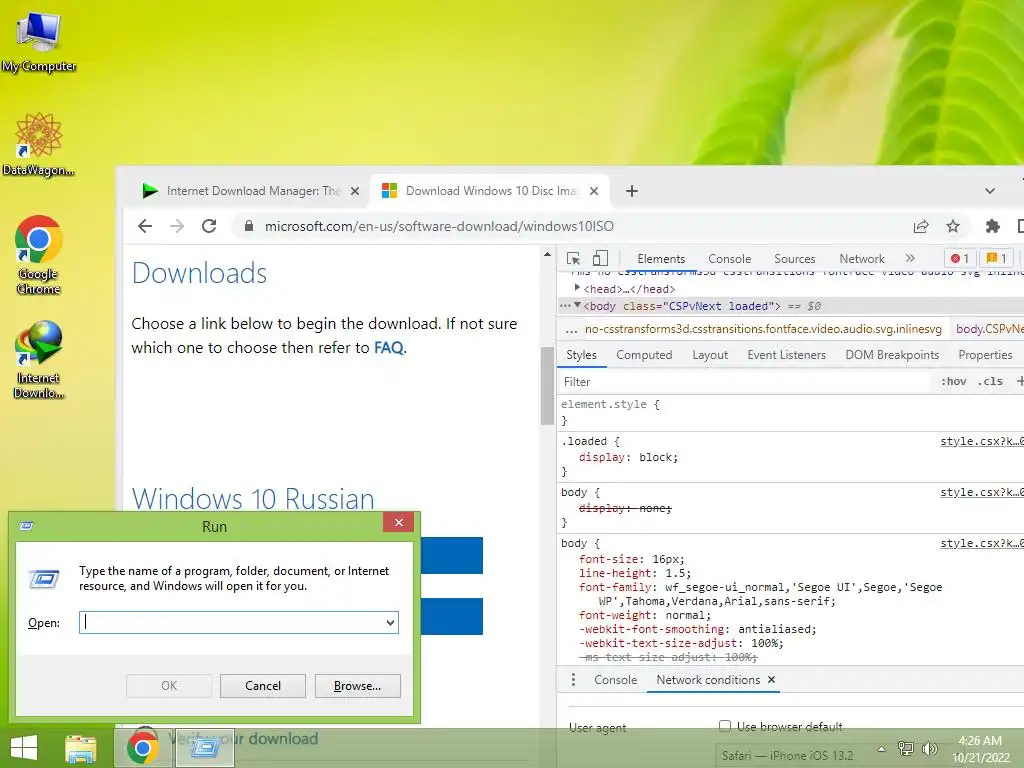Collapse the body element node
Screen dimensions: 1024x768
coord(577,305)
